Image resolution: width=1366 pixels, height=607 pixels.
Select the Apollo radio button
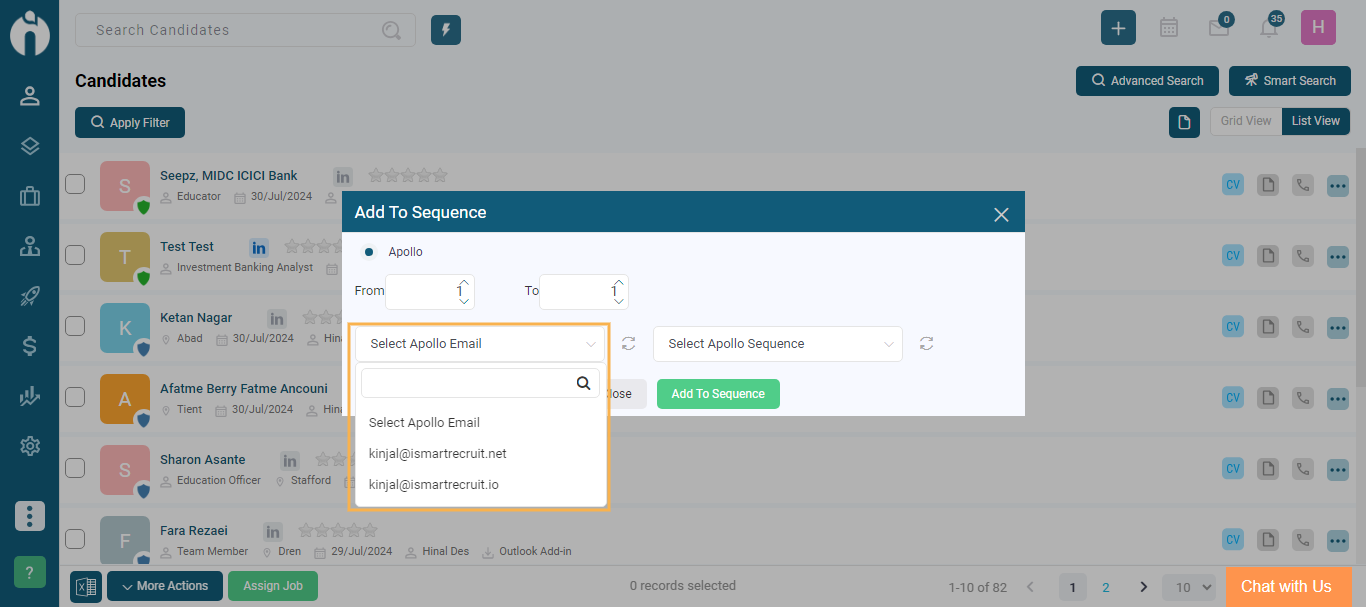(x=369, y=252)
